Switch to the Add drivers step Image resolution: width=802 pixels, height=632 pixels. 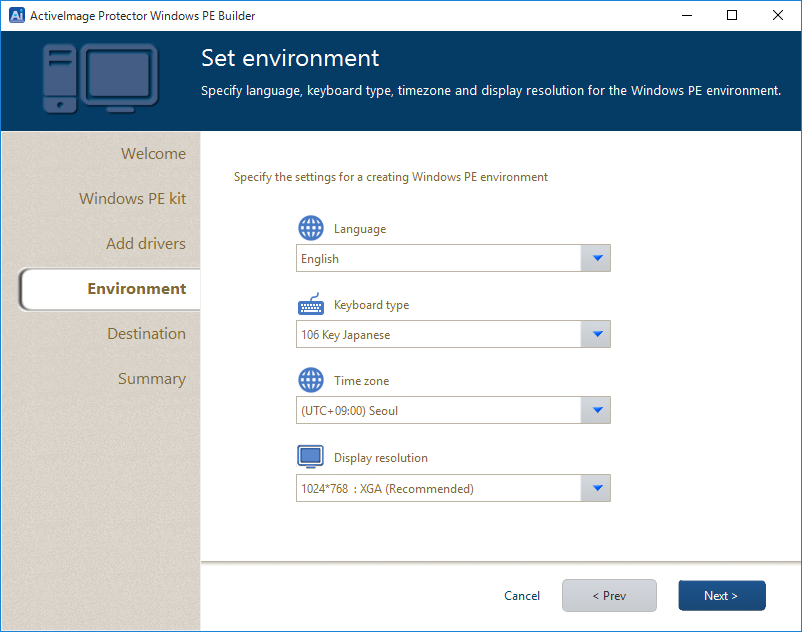click(146, 244)
